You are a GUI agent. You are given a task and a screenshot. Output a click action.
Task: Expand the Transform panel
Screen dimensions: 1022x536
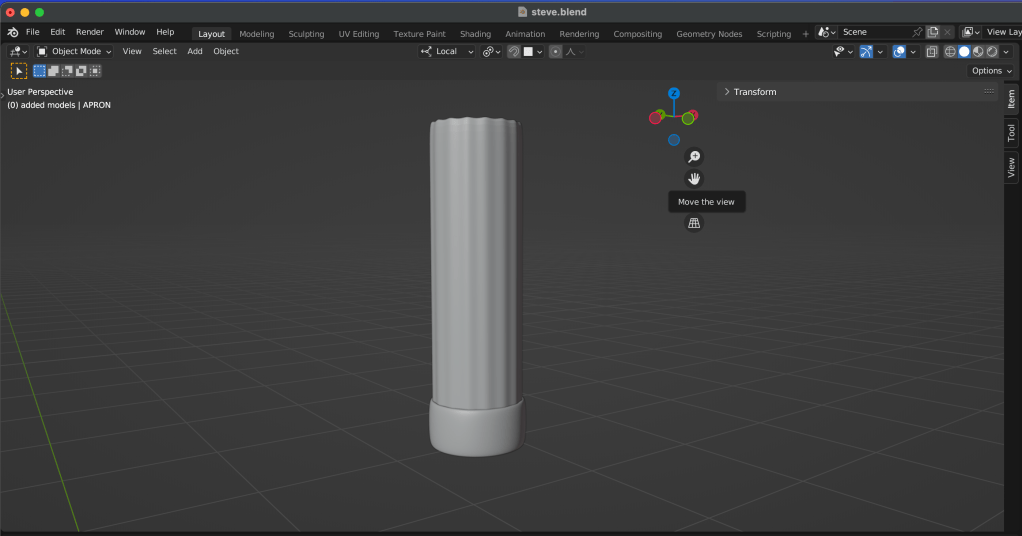pos(755,92)
